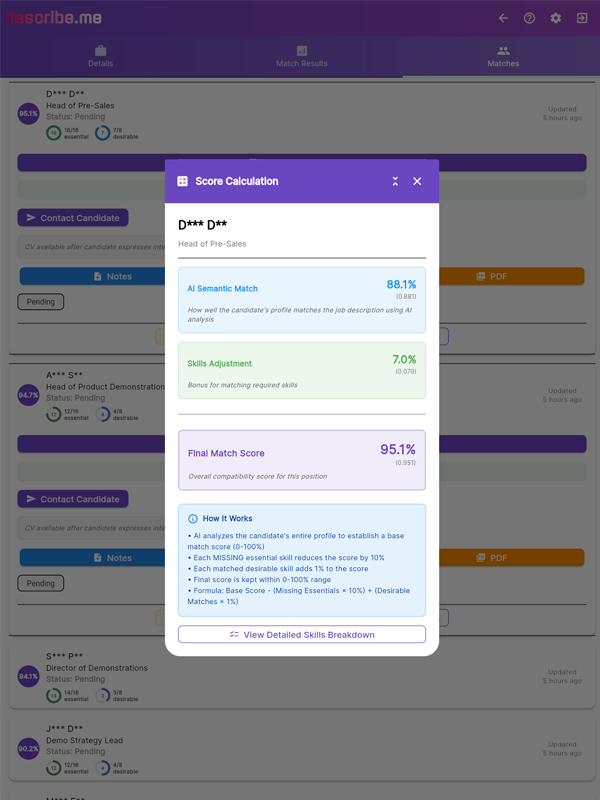Image resolution: width=600 pixels, height=800 pixels.
Task: Click the 16/16 essential skills badge
Action: point(66,134)
